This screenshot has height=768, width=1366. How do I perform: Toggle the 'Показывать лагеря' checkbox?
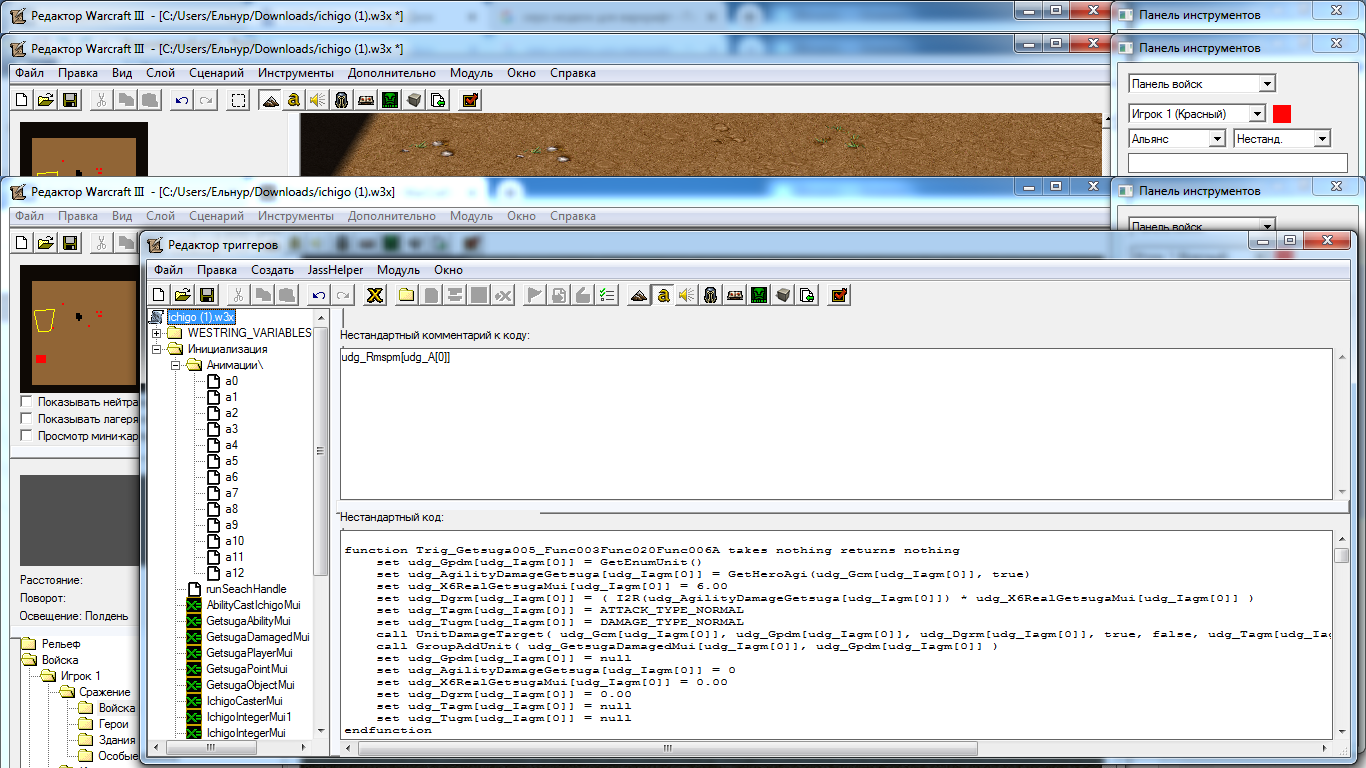(x=27, y=419)
